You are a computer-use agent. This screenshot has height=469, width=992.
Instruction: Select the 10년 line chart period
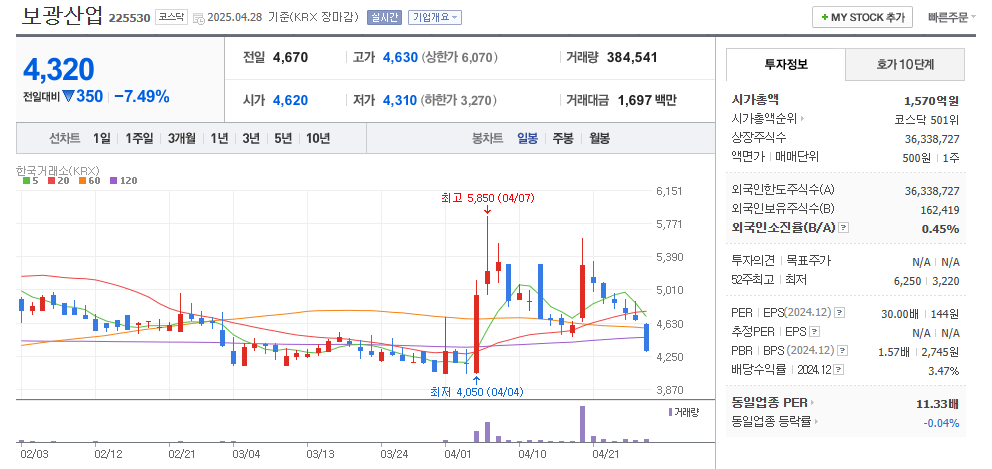(318, 139)
